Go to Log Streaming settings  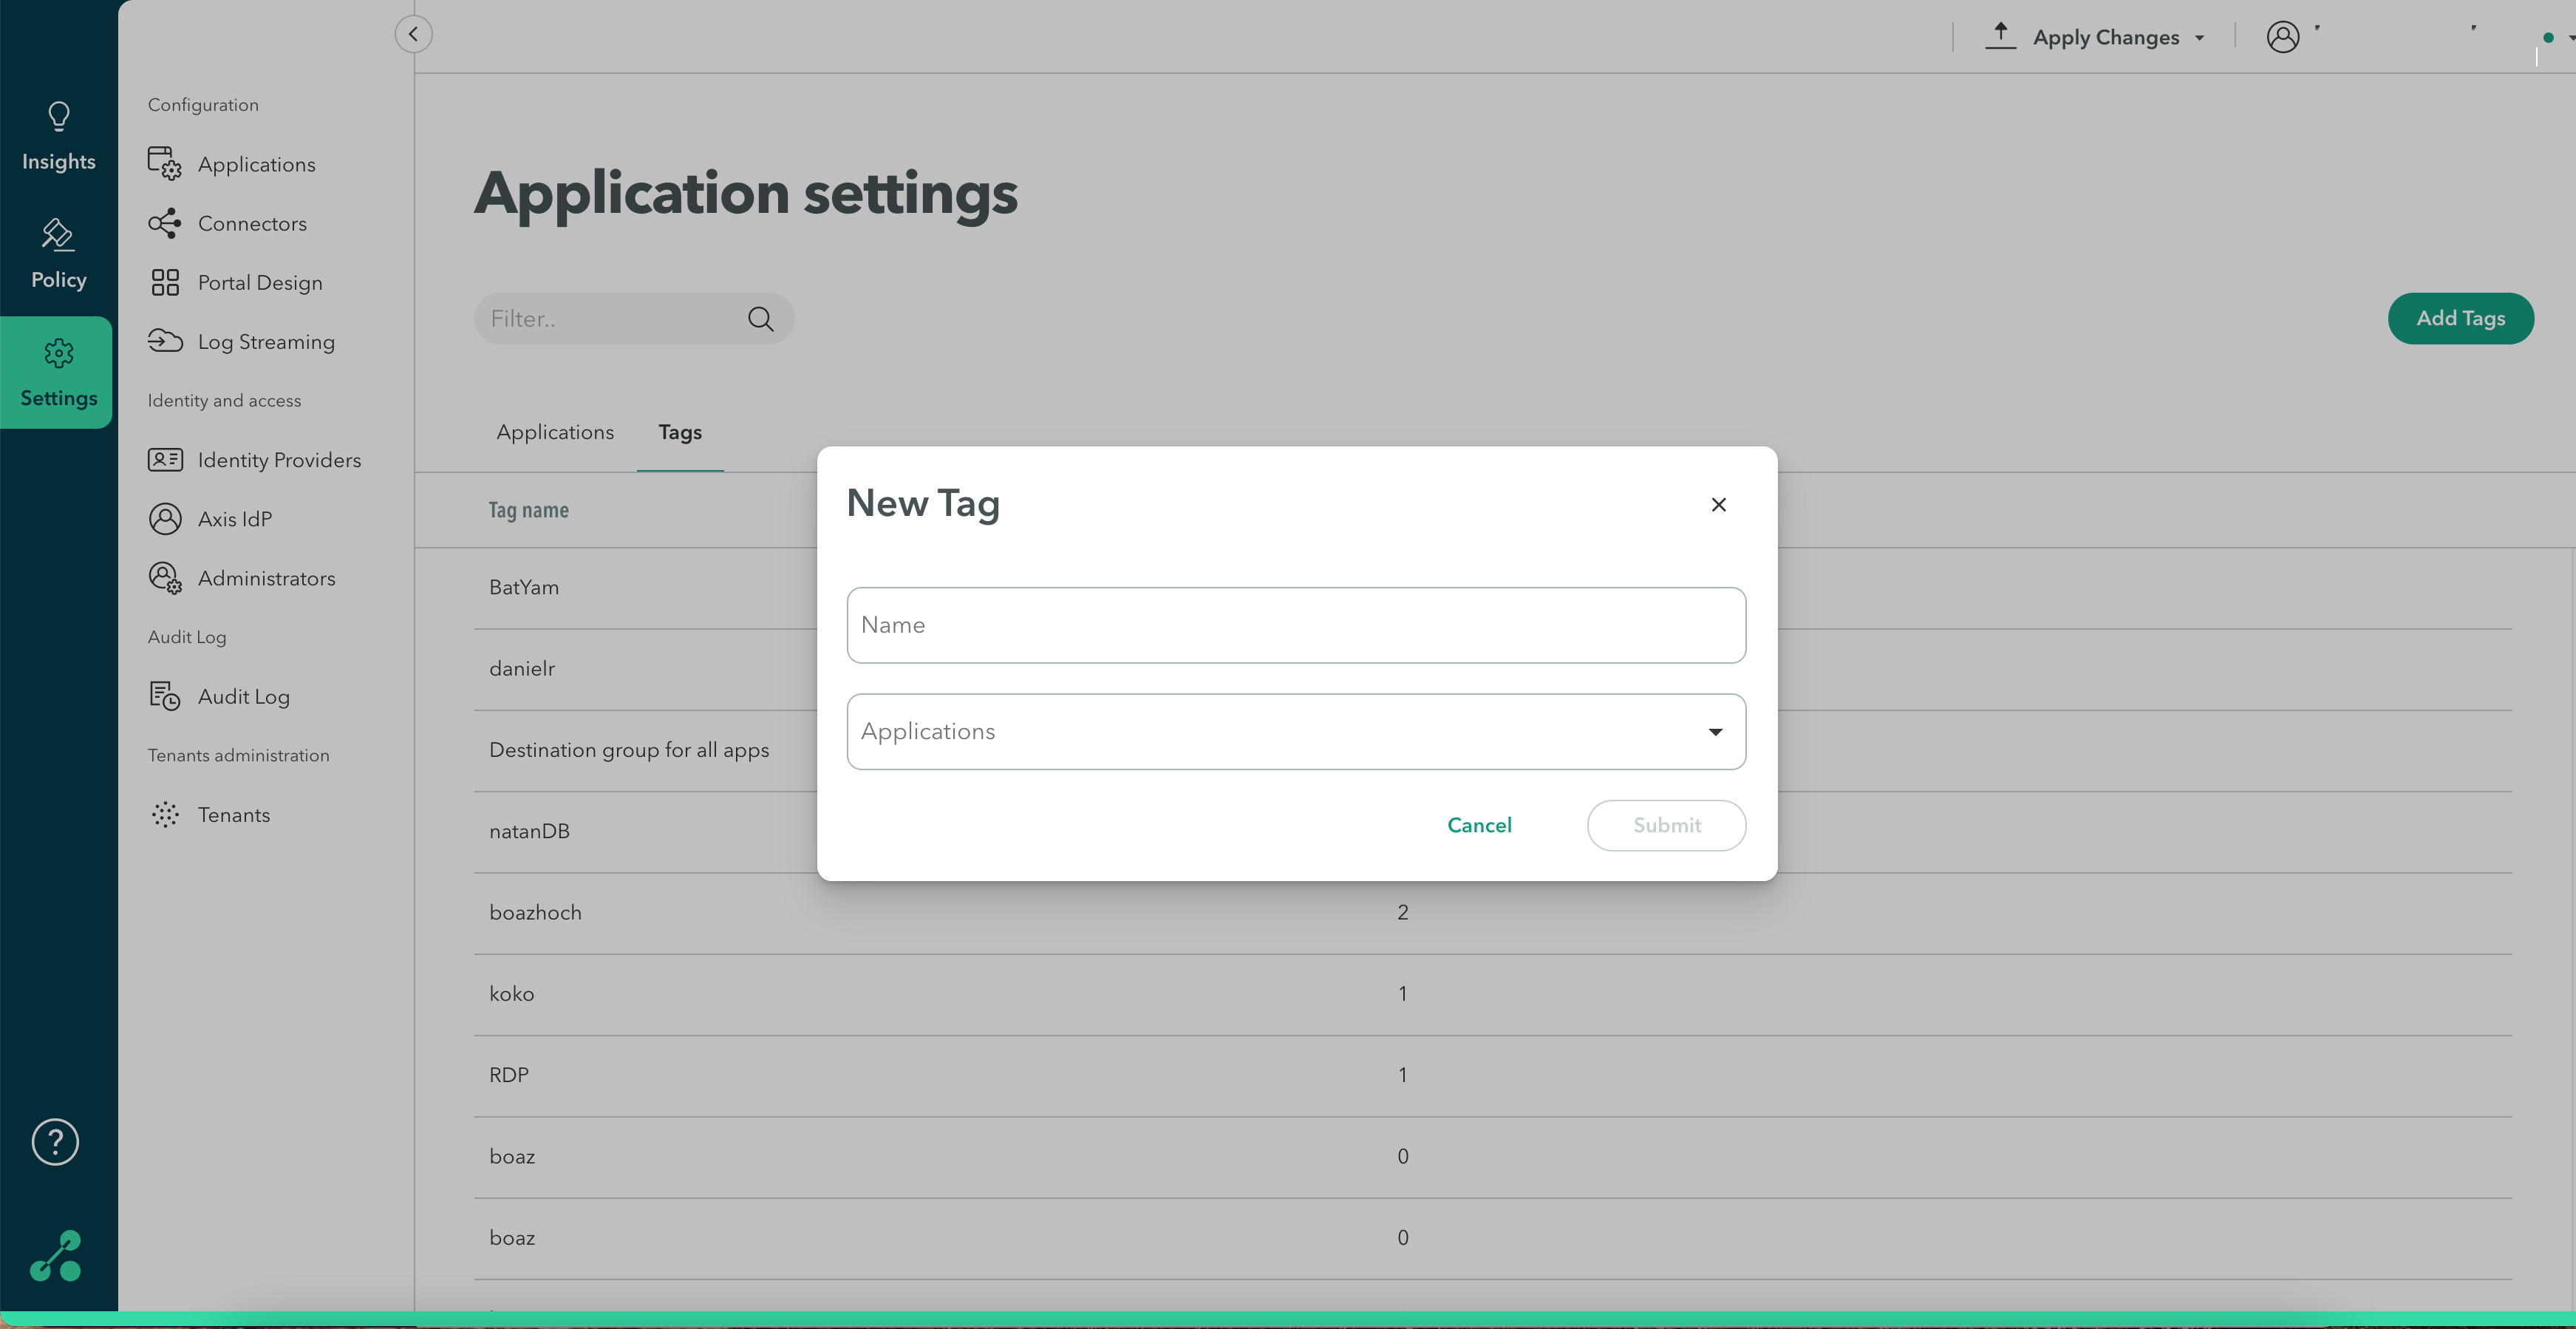tap(265, 342)
